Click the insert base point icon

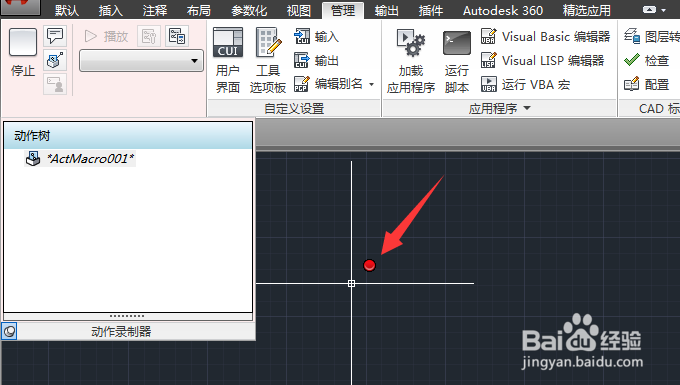(55, 60)
